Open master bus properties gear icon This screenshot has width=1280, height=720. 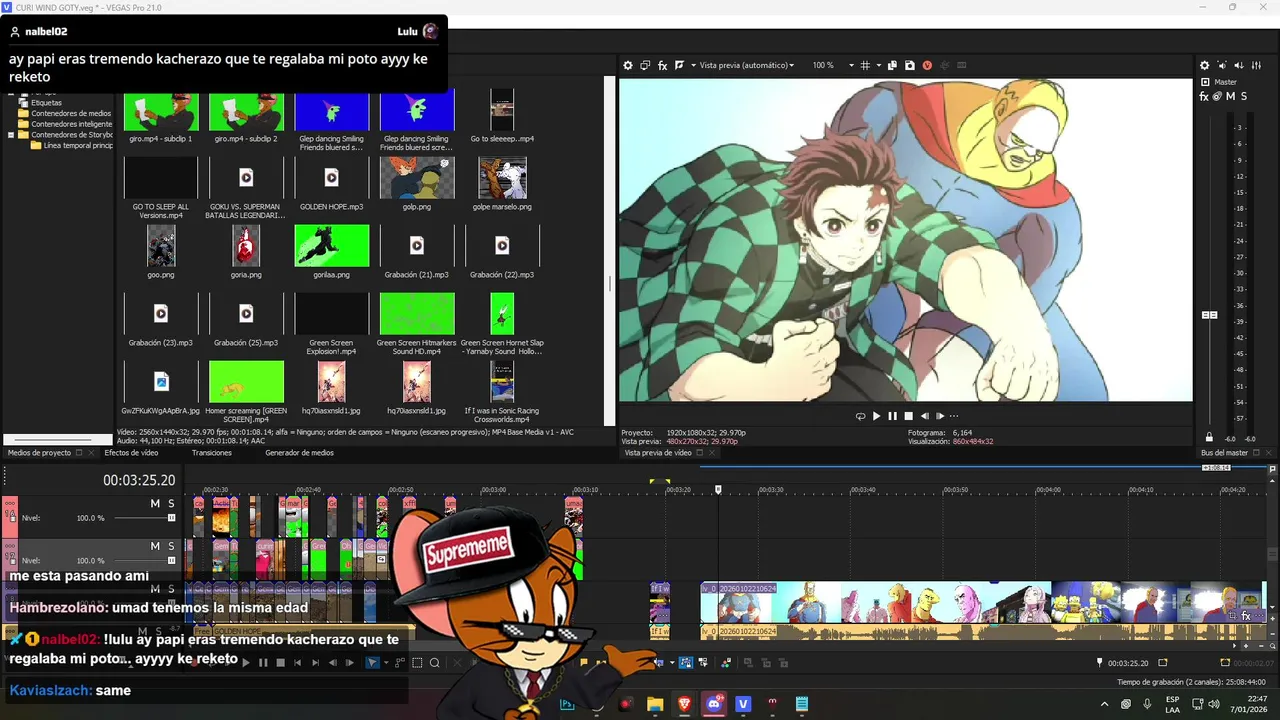click(x=1205, y=65)
